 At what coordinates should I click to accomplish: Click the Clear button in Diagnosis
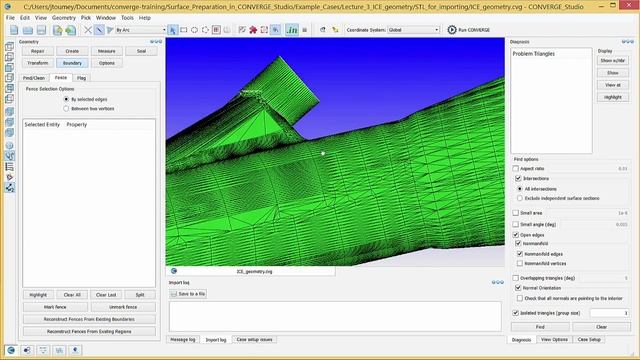point(601,327)
